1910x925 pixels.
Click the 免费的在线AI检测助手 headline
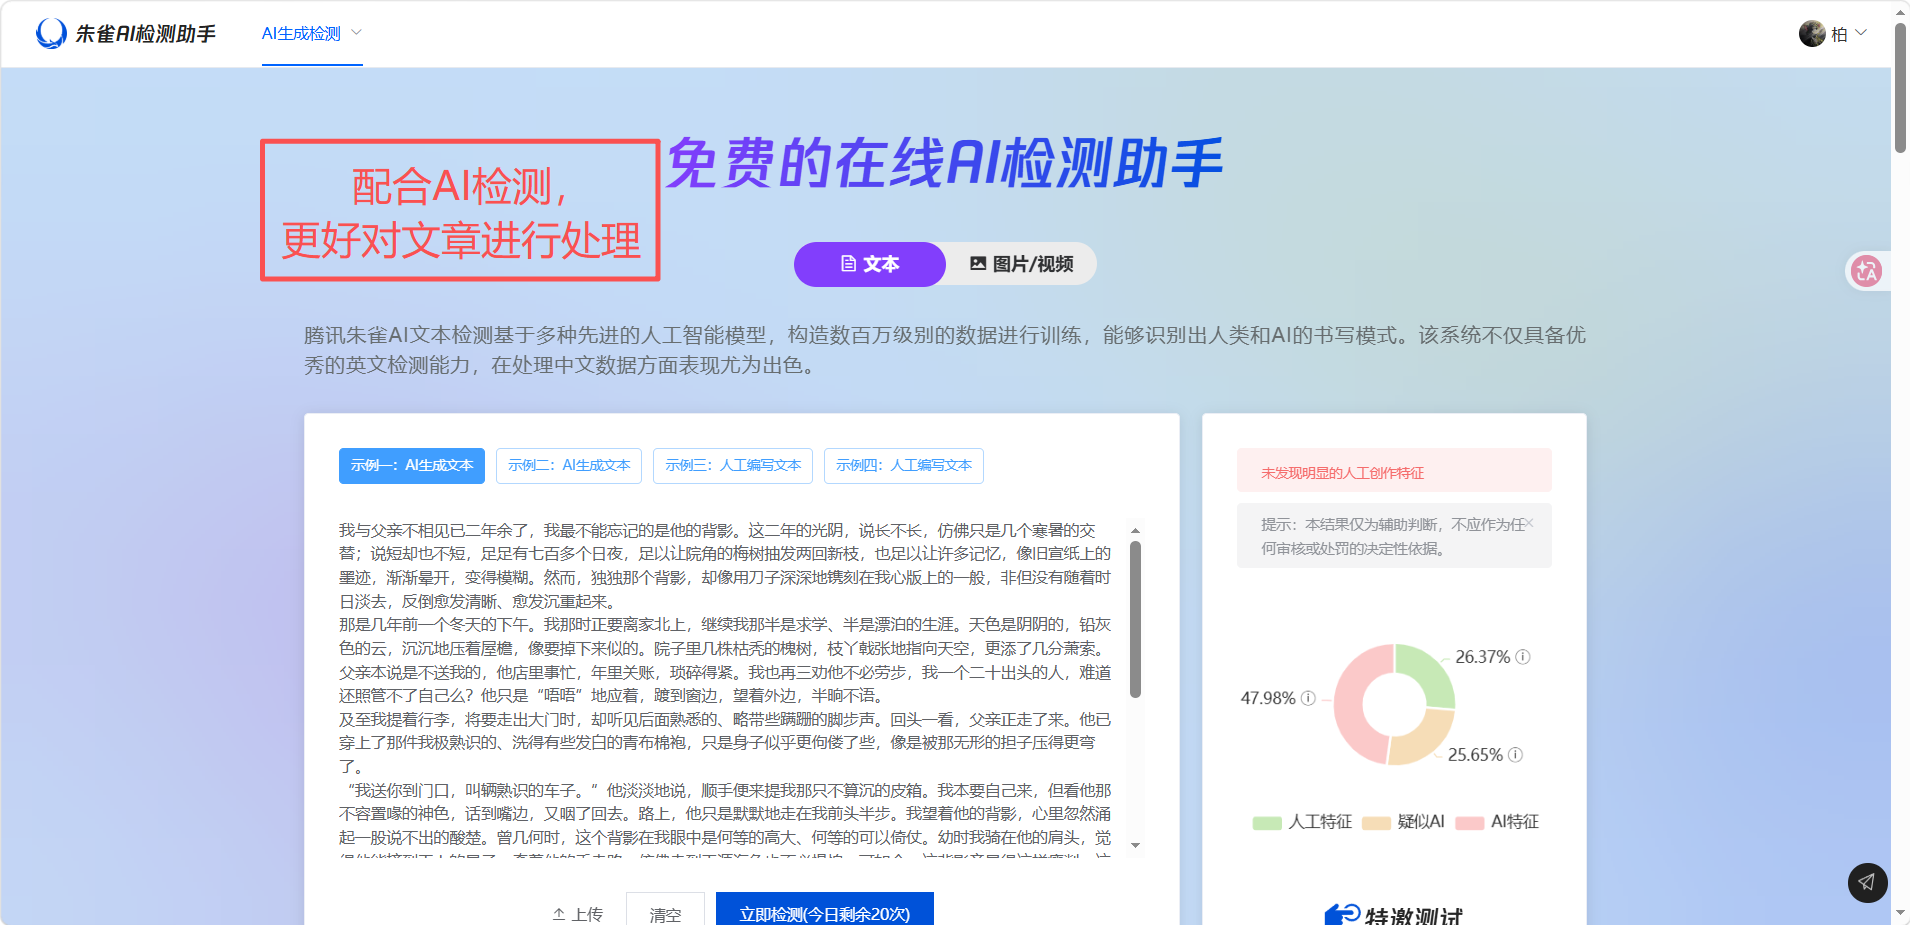pyautogui.click(x=944, y=164)
